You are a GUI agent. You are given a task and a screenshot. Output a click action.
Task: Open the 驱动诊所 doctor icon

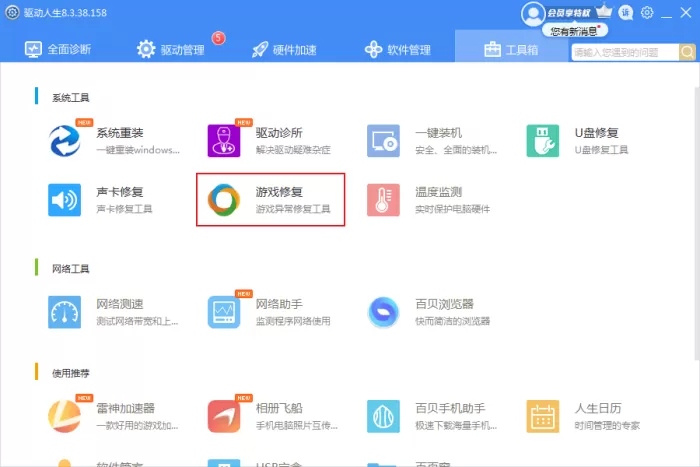224,141
